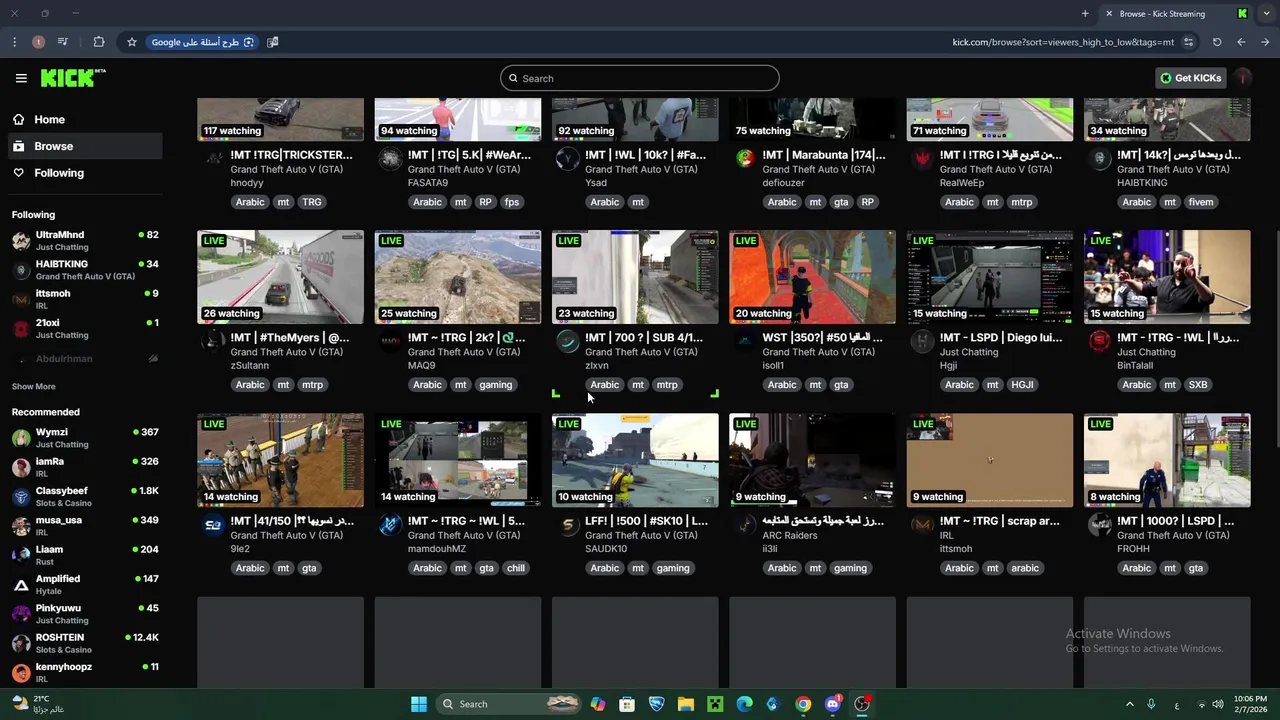Click the gaming tag under MAQ9 stream
The height and width of the screenshot is (720, 1280).
tap(495, 385)
